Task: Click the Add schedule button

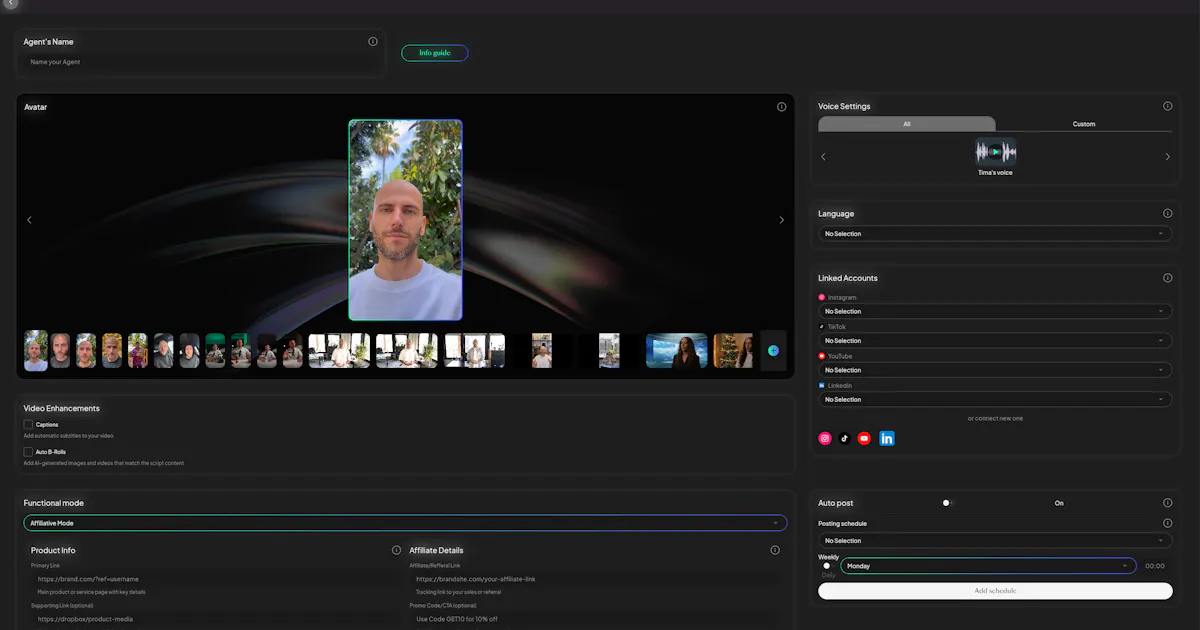Action: click(x=995, y=591)
